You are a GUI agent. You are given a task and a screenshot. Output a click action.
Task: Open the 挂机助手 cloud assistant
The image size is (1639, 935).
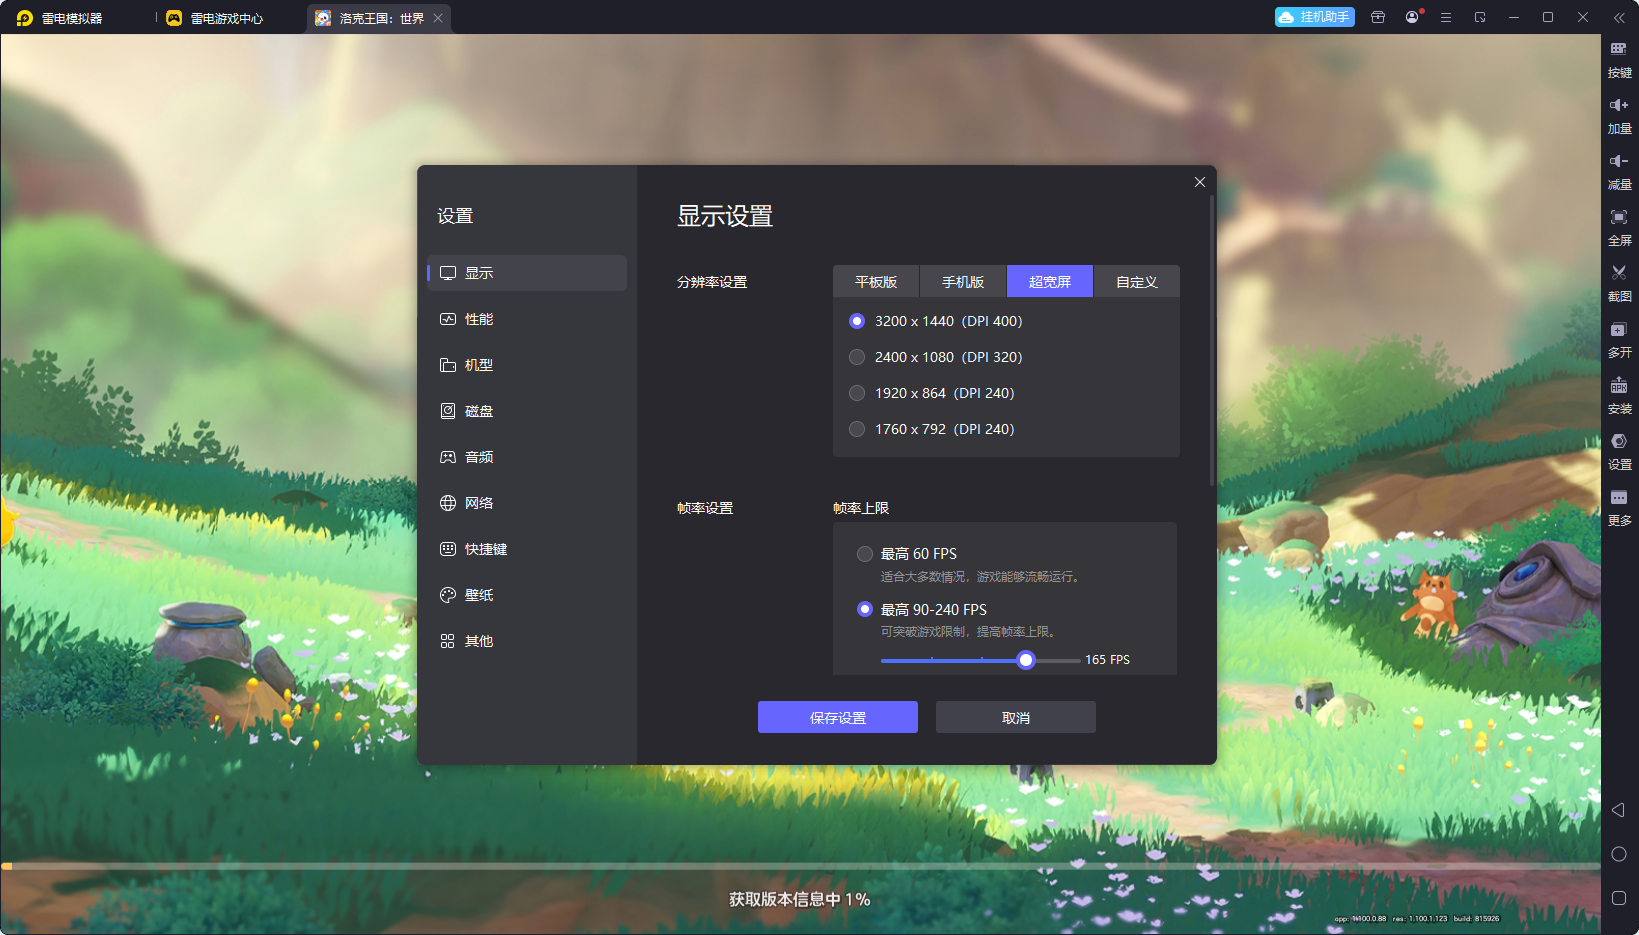click(1315, 17)
